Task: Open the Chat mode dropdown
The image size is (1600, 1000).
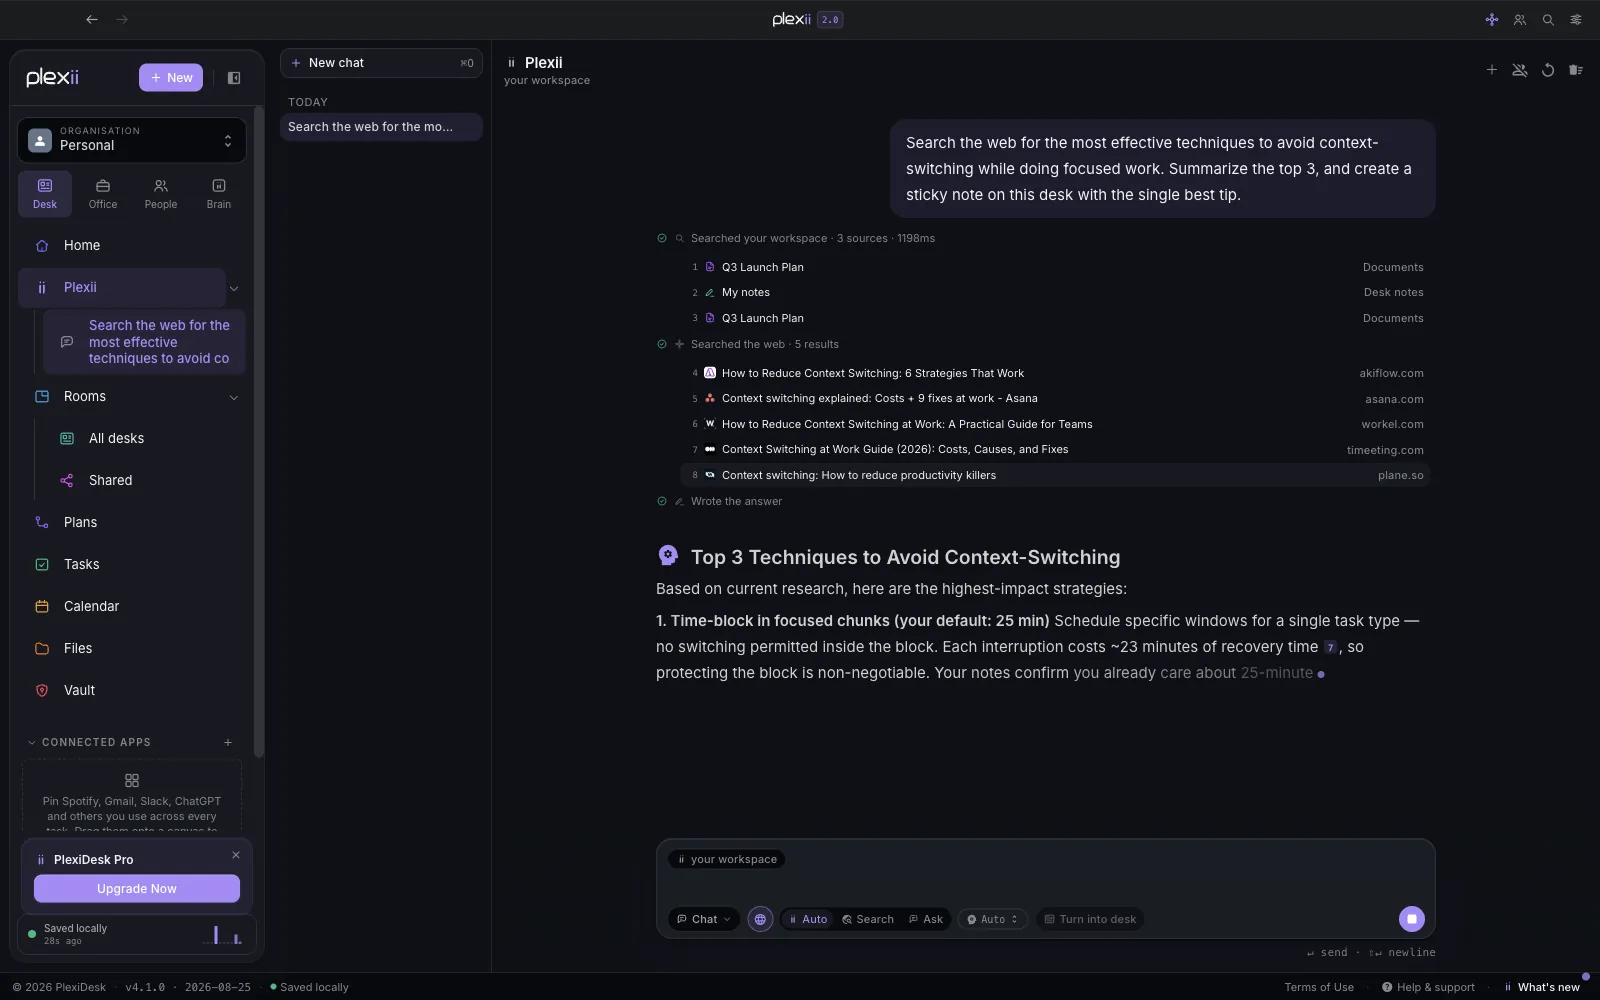Action: (704, 919)
